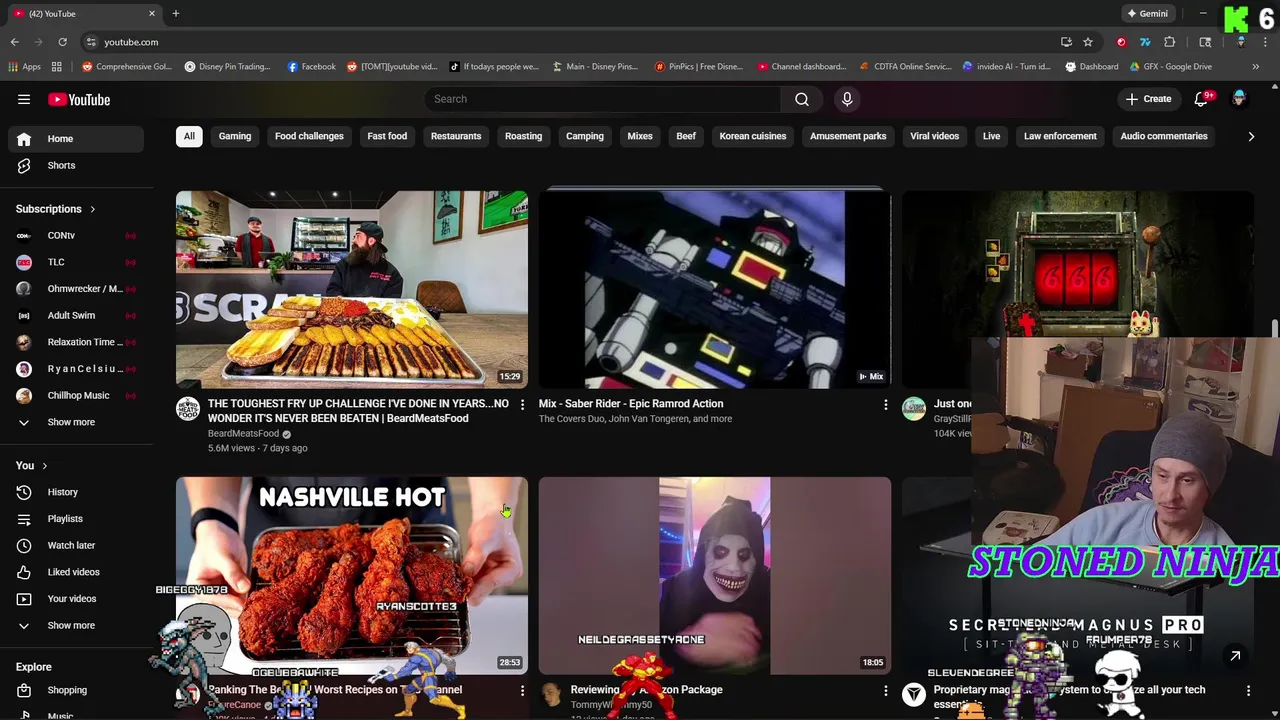
Task: Show more bookmarks chevron
Action: tap(1256, 67)
